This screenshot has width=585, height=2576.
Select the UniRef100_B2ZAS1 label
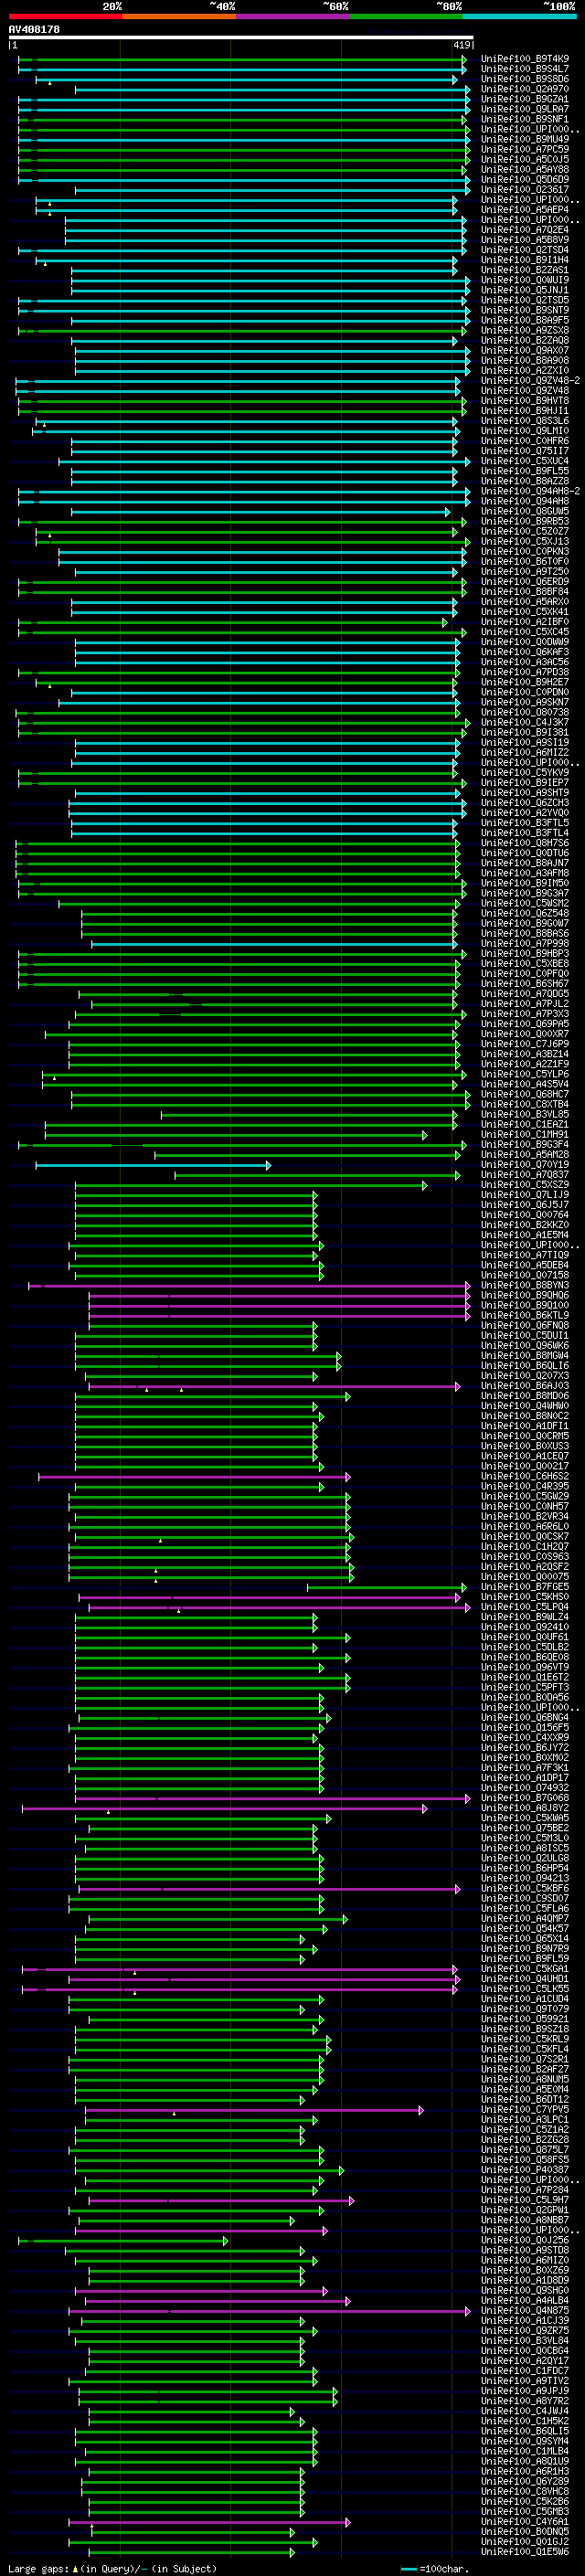point(525,270)
